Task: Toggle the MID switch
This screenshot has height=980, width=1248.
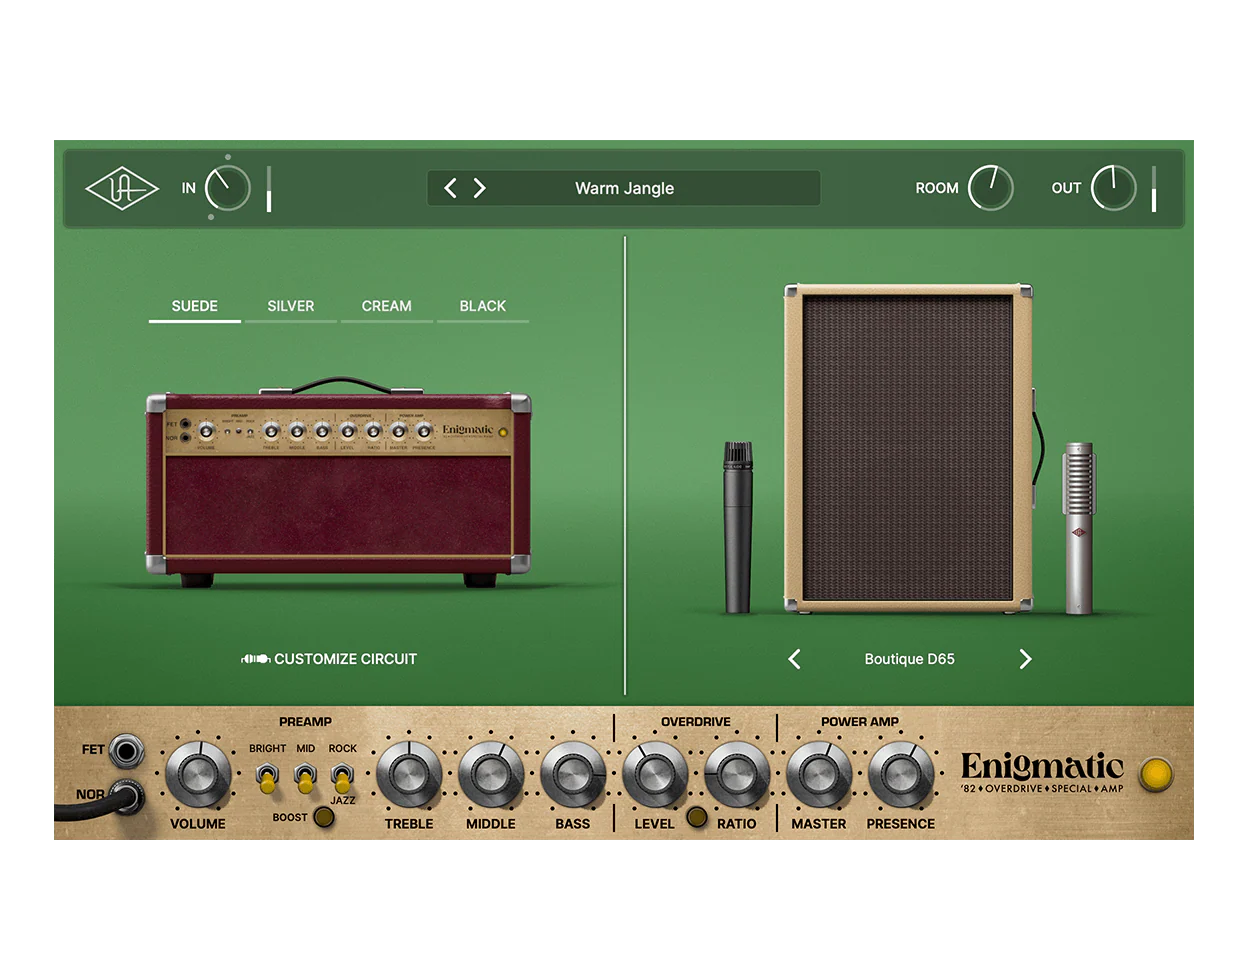Action: (305, 777)
